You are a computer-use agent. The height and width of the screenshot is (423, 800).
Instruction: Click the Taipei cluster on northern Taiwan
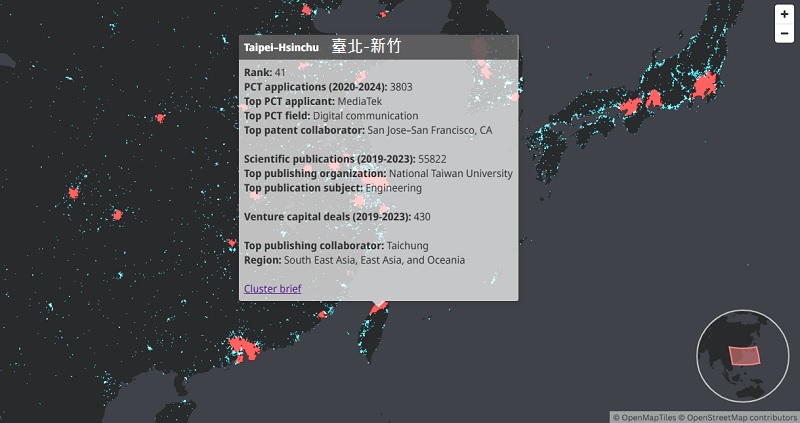pos(378,309)
